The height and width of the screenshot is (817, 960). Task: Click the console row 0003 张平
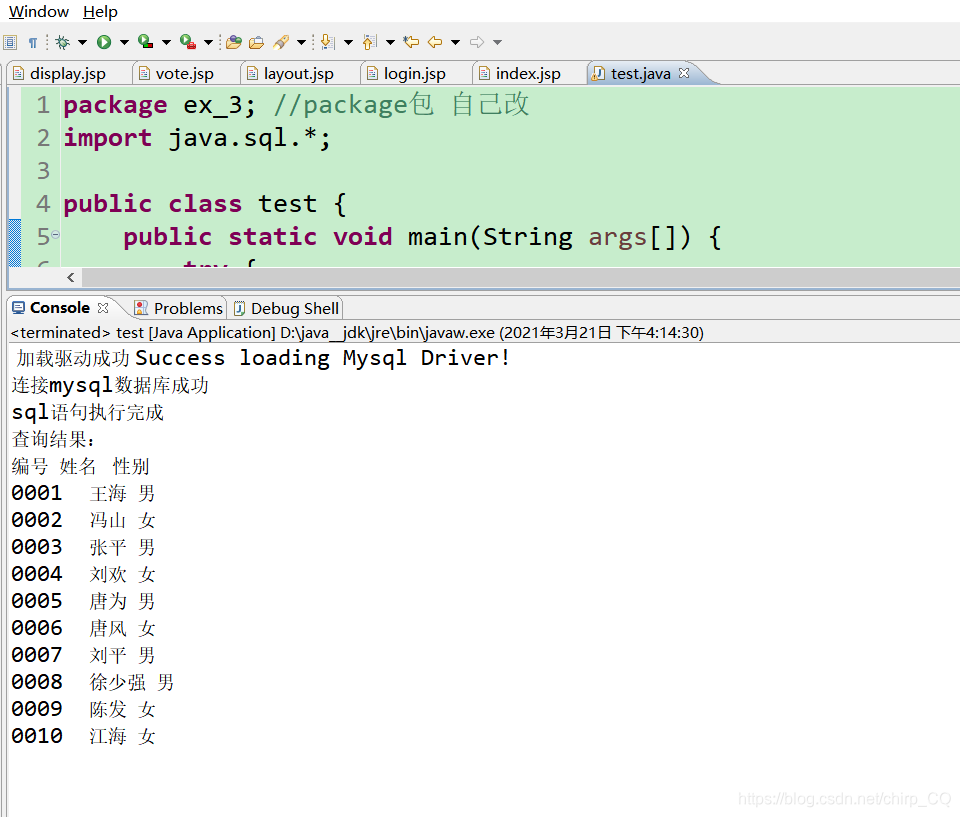[83, 547]
